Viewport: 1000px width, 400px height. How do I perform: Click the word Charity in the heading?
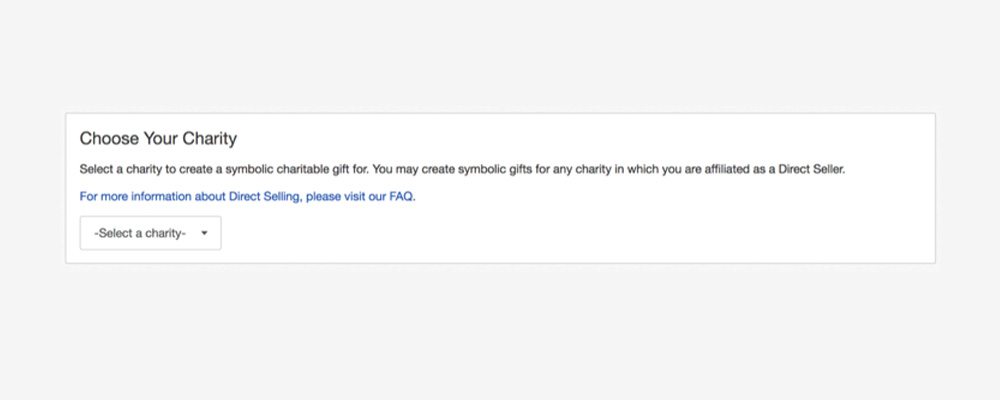(x=210, y=138)
